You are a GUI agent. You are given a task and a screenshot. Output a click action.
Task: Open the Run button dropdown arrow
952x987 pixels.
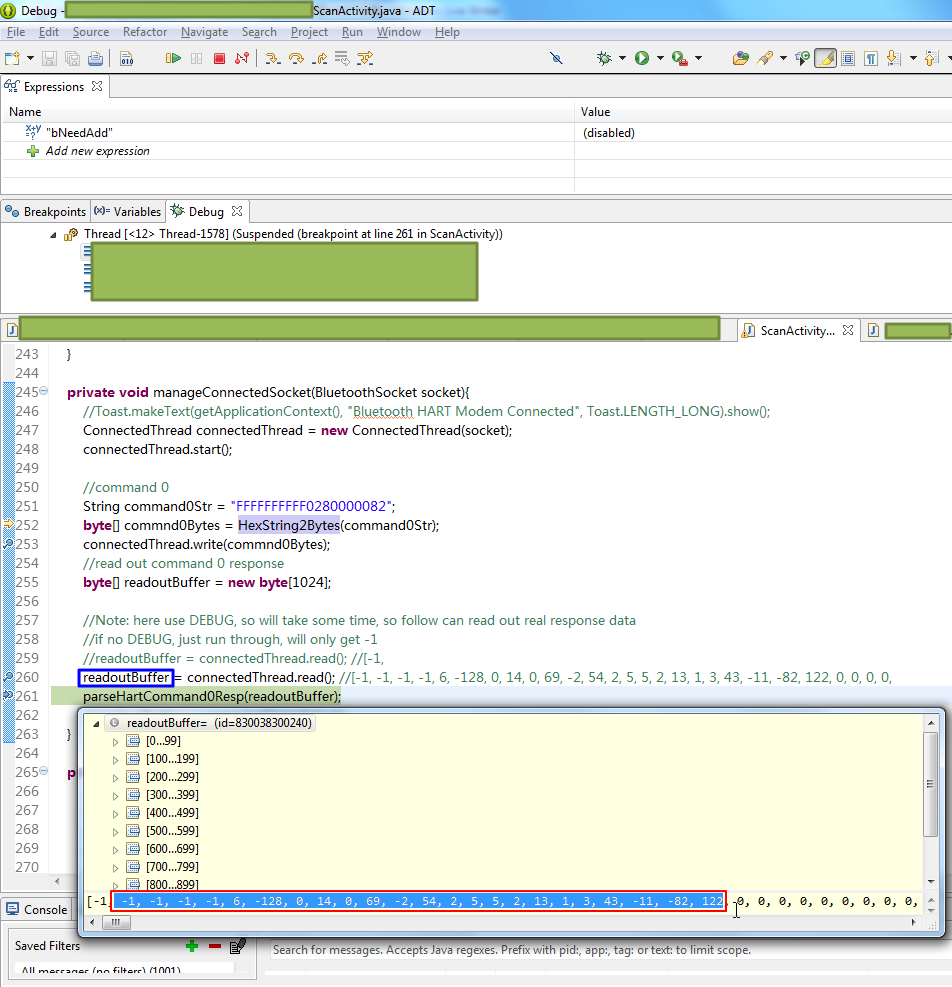click(x=659, y=59)
